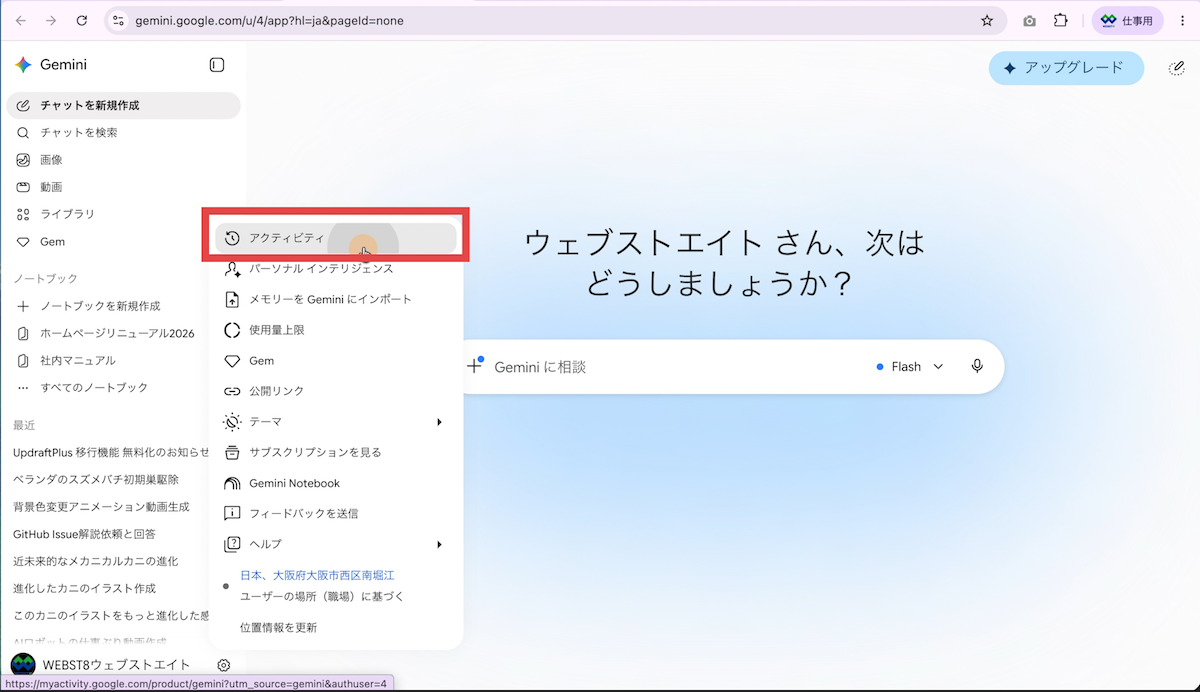Open notebook ホームページリニューアル2026
Viewport: 1200px width, 692px height.
pos(105,333)
